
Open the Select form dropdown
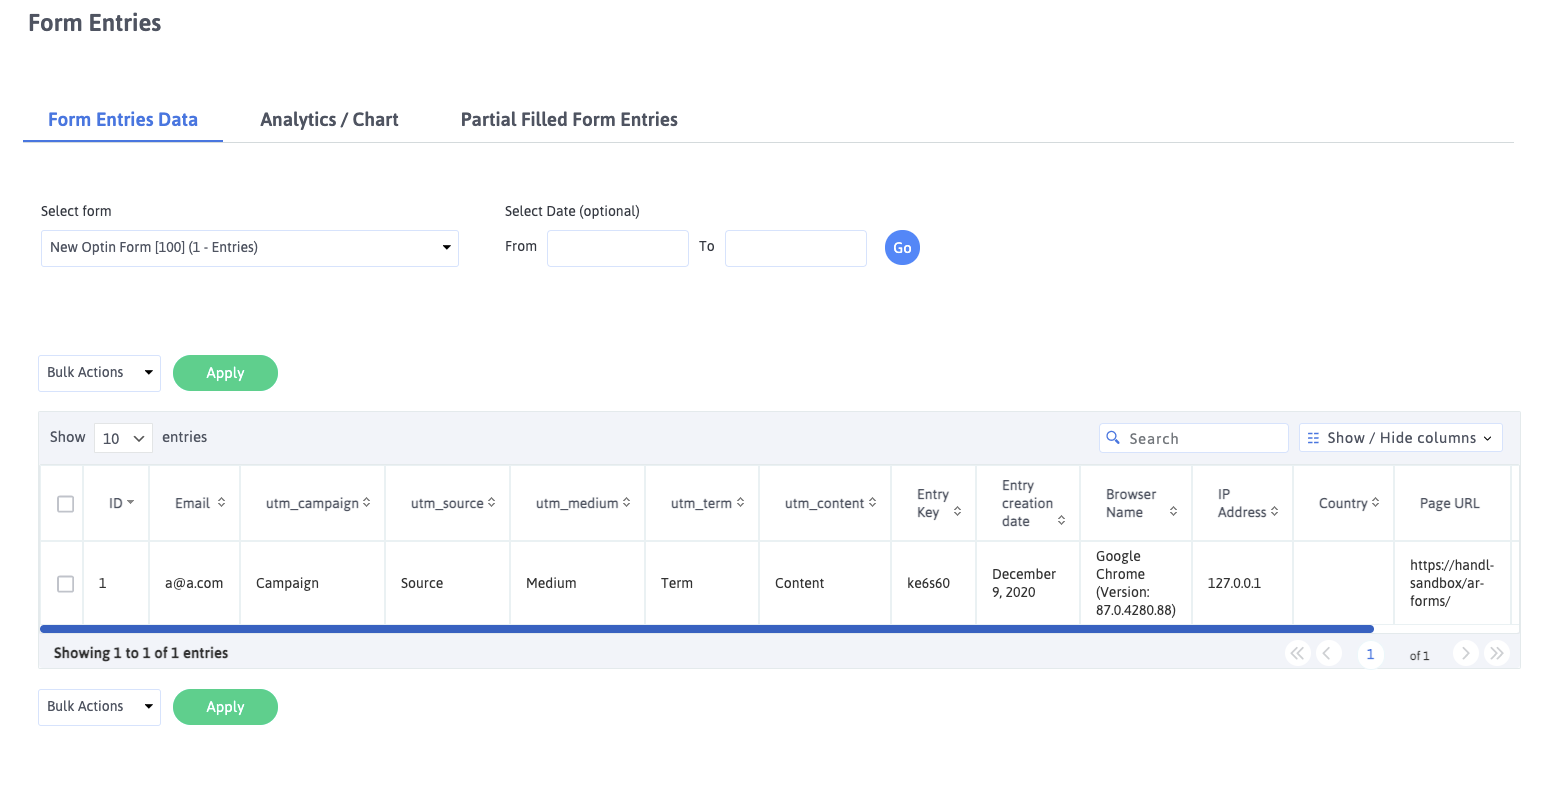tap(249, 248)
